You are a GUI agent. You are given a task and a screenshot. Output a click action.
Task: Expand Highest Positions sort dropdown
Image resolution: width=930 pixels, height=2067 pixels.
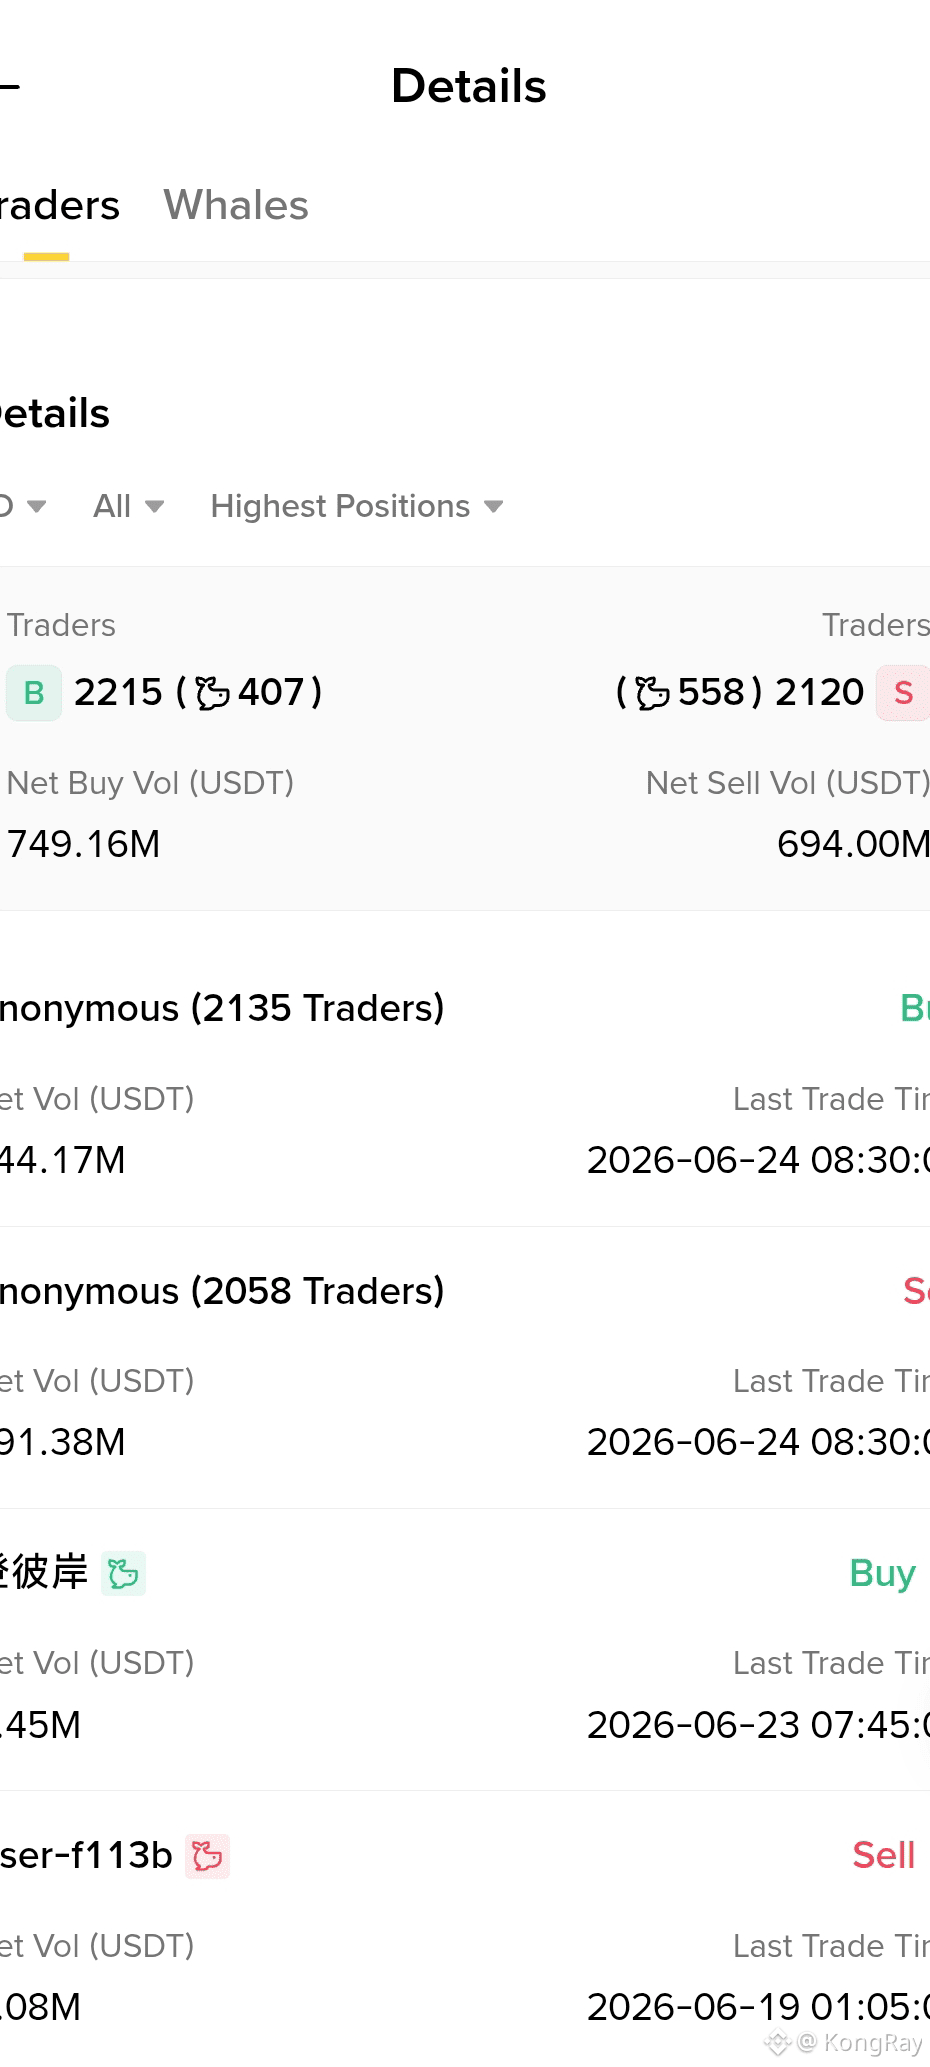pyautogui.click(x=356, y=506)
